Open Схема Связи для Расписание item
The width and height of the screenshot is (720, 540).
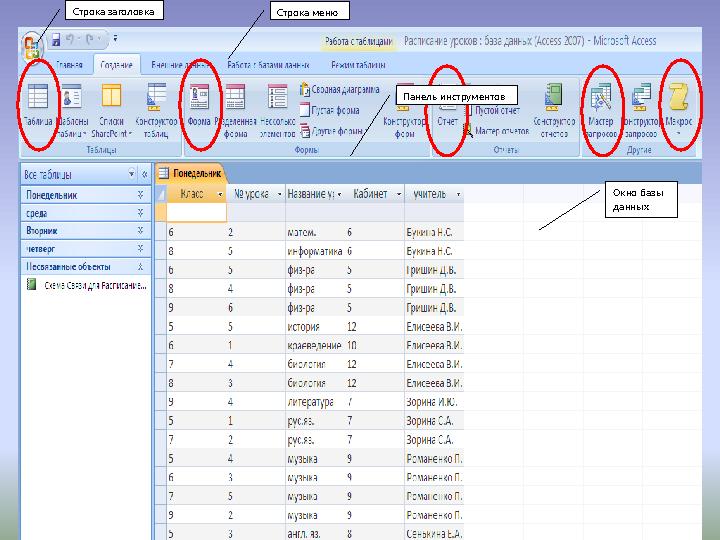[87, 285]
